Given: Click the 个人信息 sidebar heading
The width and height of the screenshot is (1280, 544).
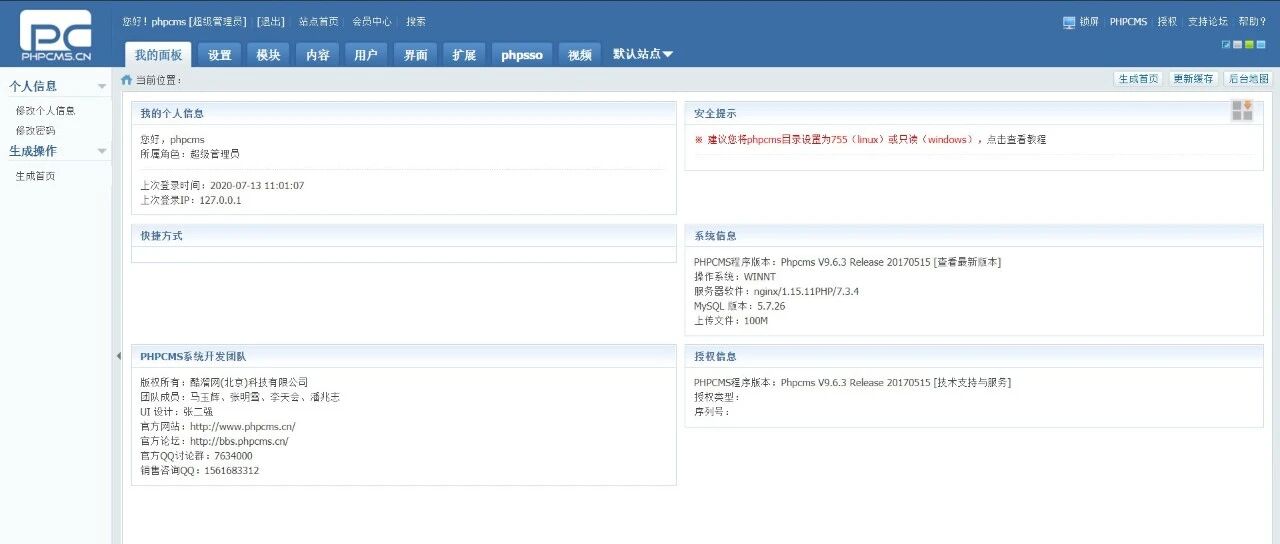Looking at the screenshot, I should pyautogui.click(x=33, y=86).
